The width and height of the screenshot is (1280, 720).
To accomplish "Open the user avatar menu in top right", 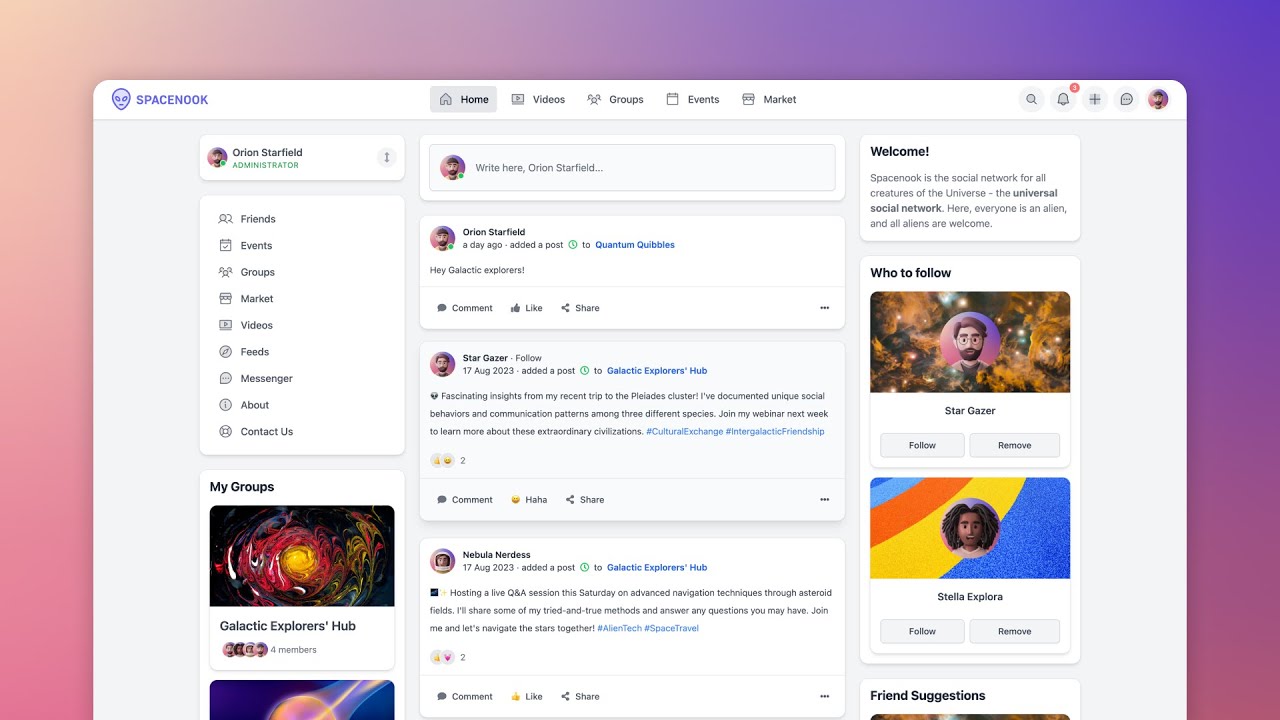I will click(1158, 99).
